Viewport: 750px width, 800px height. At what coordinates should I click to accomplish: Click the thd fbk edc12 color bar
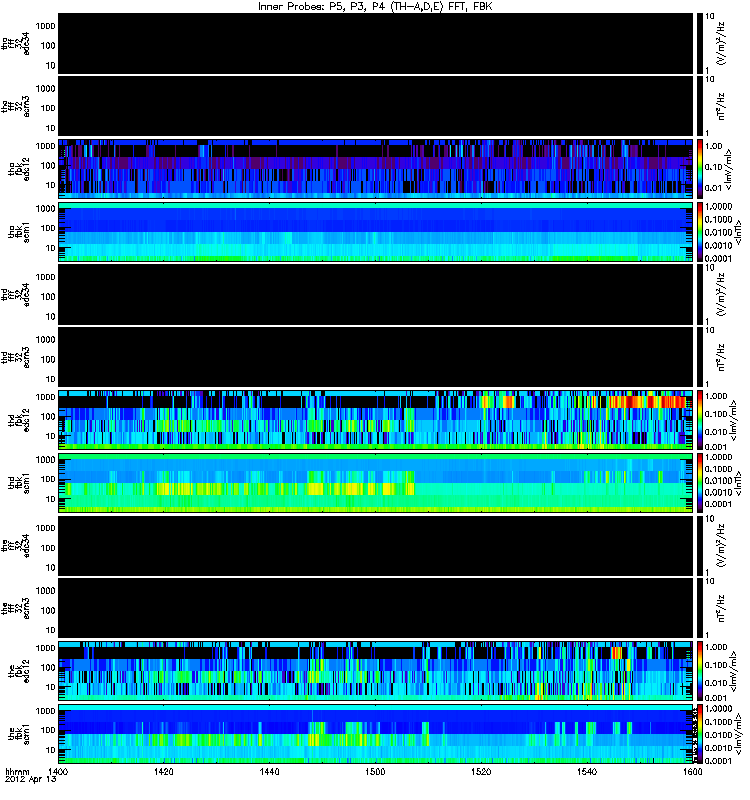pyautogui.click(x=700, y=420)
